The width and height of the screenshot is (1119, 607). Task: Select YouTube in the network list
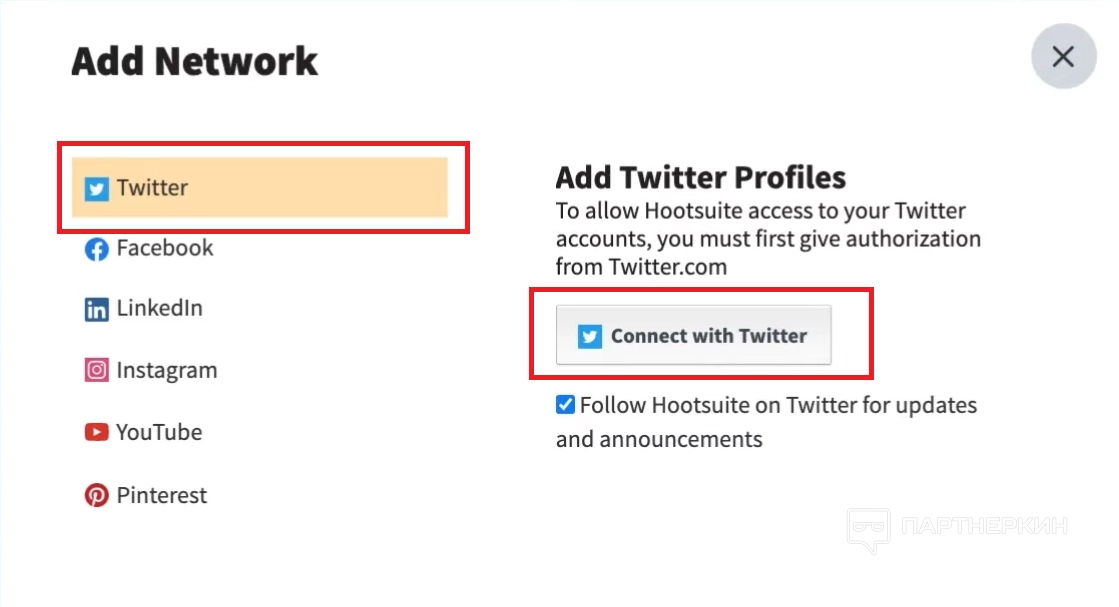point(159,432)
